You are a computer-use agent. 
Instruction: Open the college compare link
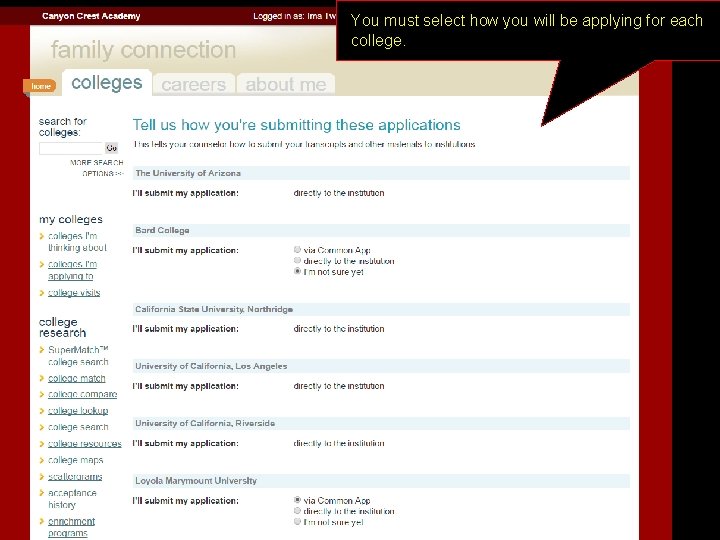(x=83, y=394)
